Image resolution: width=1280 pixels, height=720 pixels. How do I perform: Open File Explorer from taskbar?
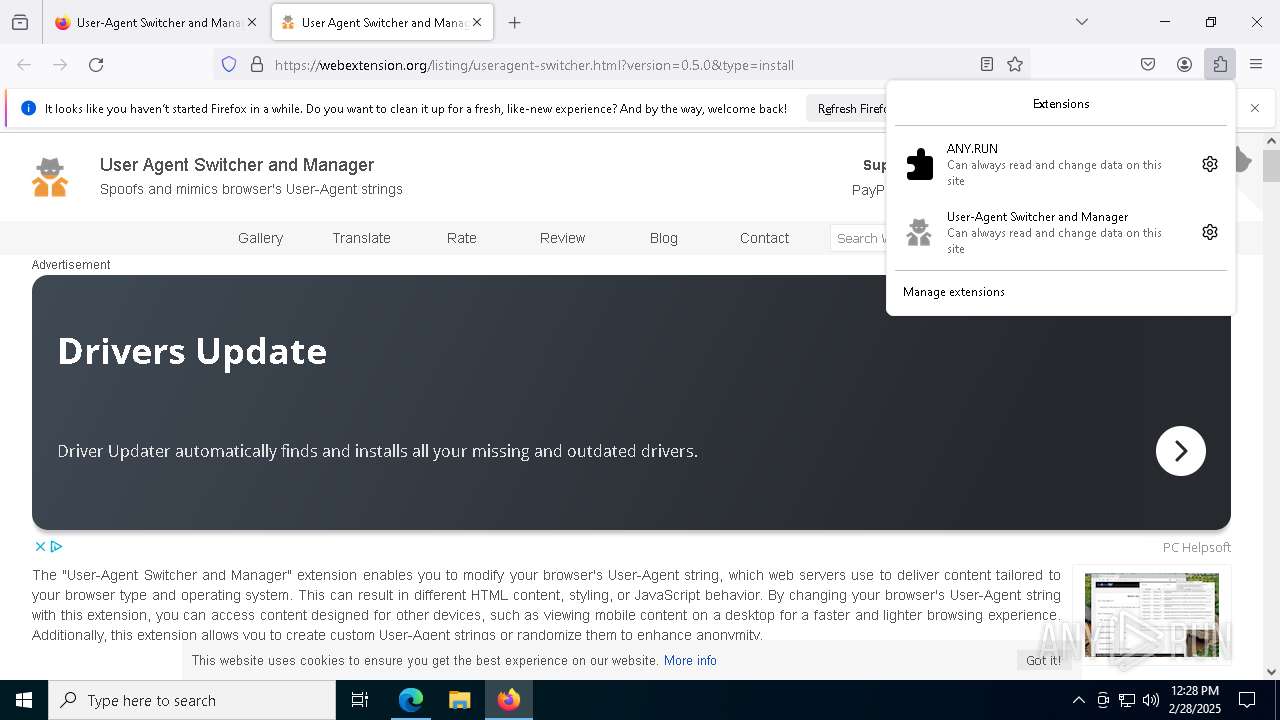pos(459,700)
